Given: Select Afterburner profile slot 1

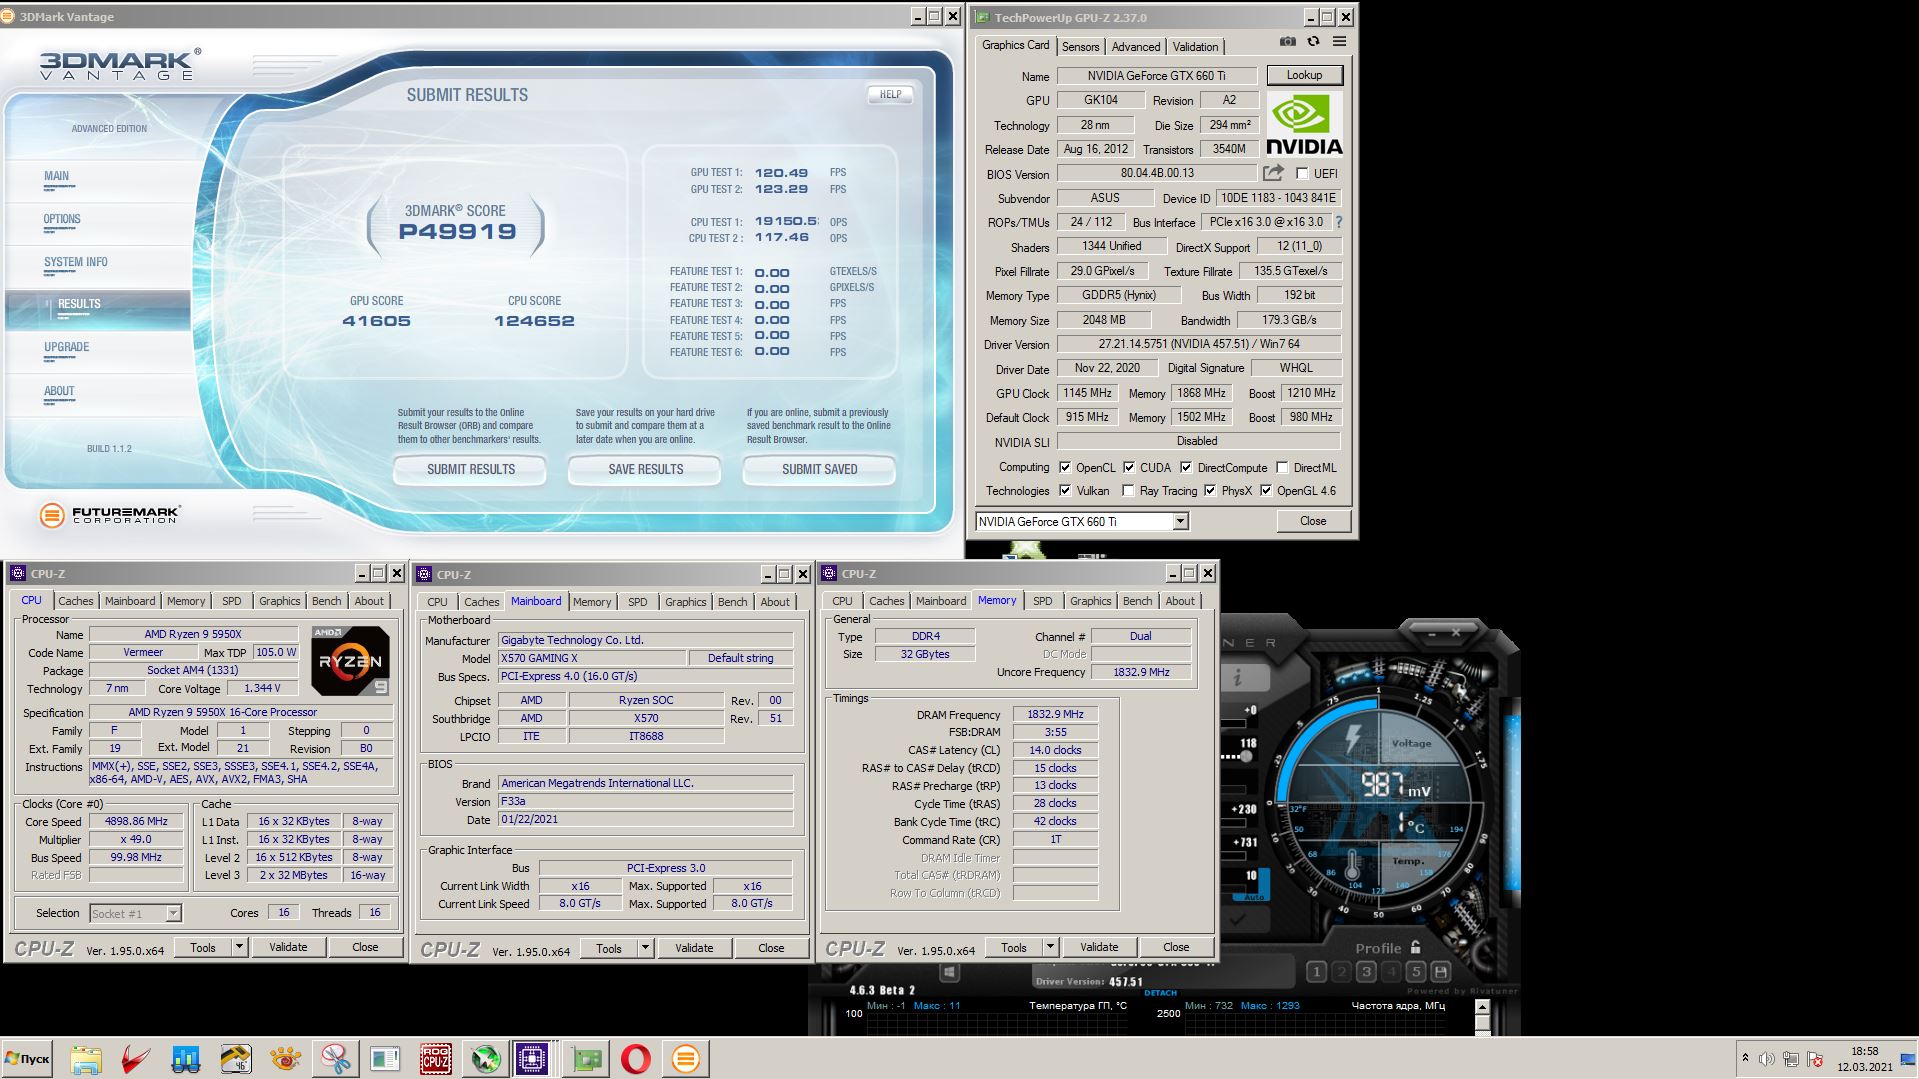Looking at the screenshot, I should pyautogui.click(x=1316, y=971).
